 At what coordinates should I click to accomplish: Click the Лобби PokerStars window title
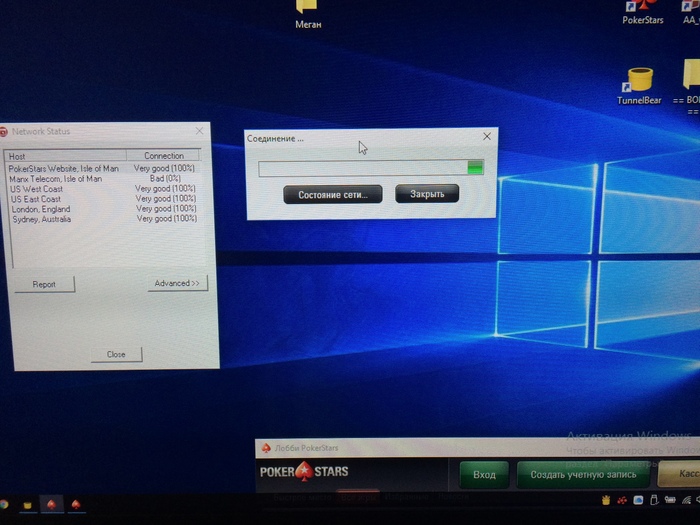point(306,448)
